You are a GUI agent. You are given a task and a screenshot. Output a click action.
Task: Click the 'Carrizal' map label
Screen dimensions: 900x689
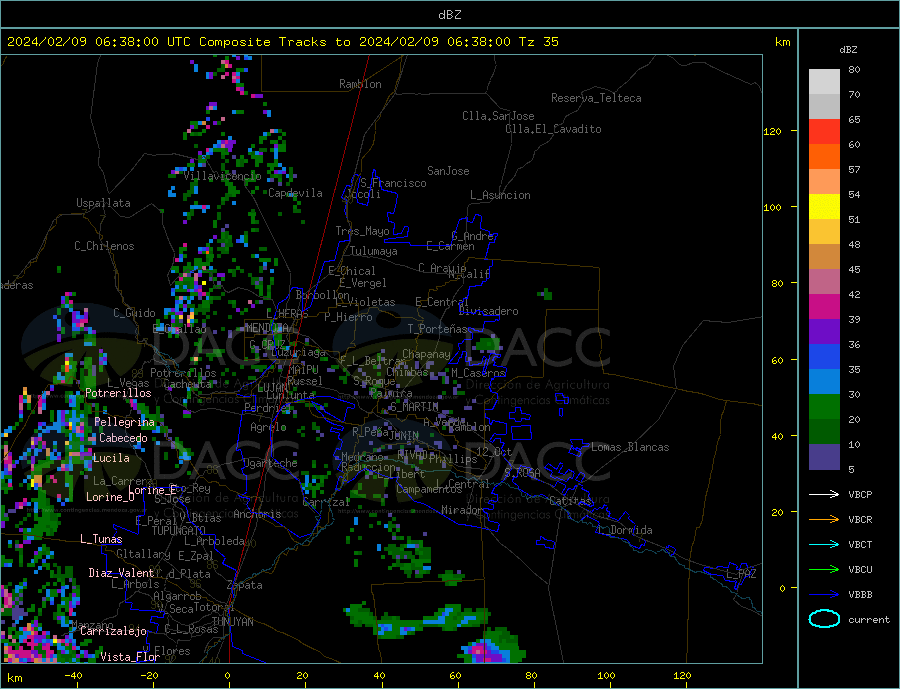pyautogui.click(x=326, y=502)
